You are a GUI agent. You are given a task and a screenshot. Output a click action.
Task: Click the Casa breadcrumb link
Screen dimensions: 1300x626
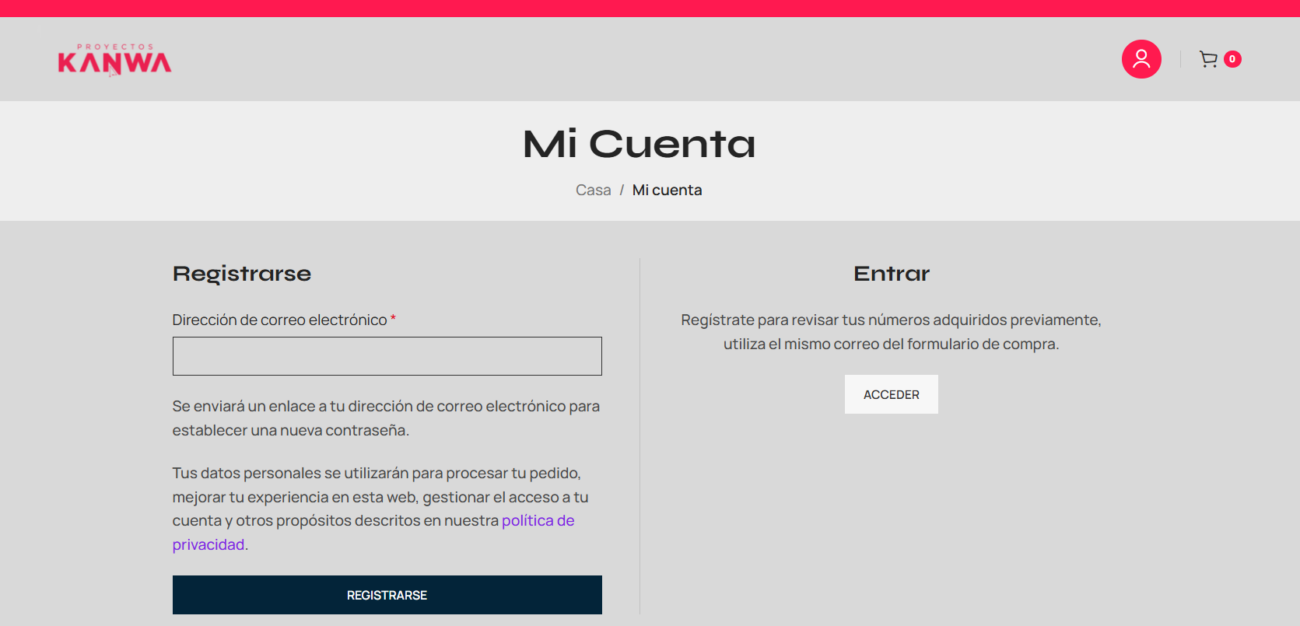(593, 190)
